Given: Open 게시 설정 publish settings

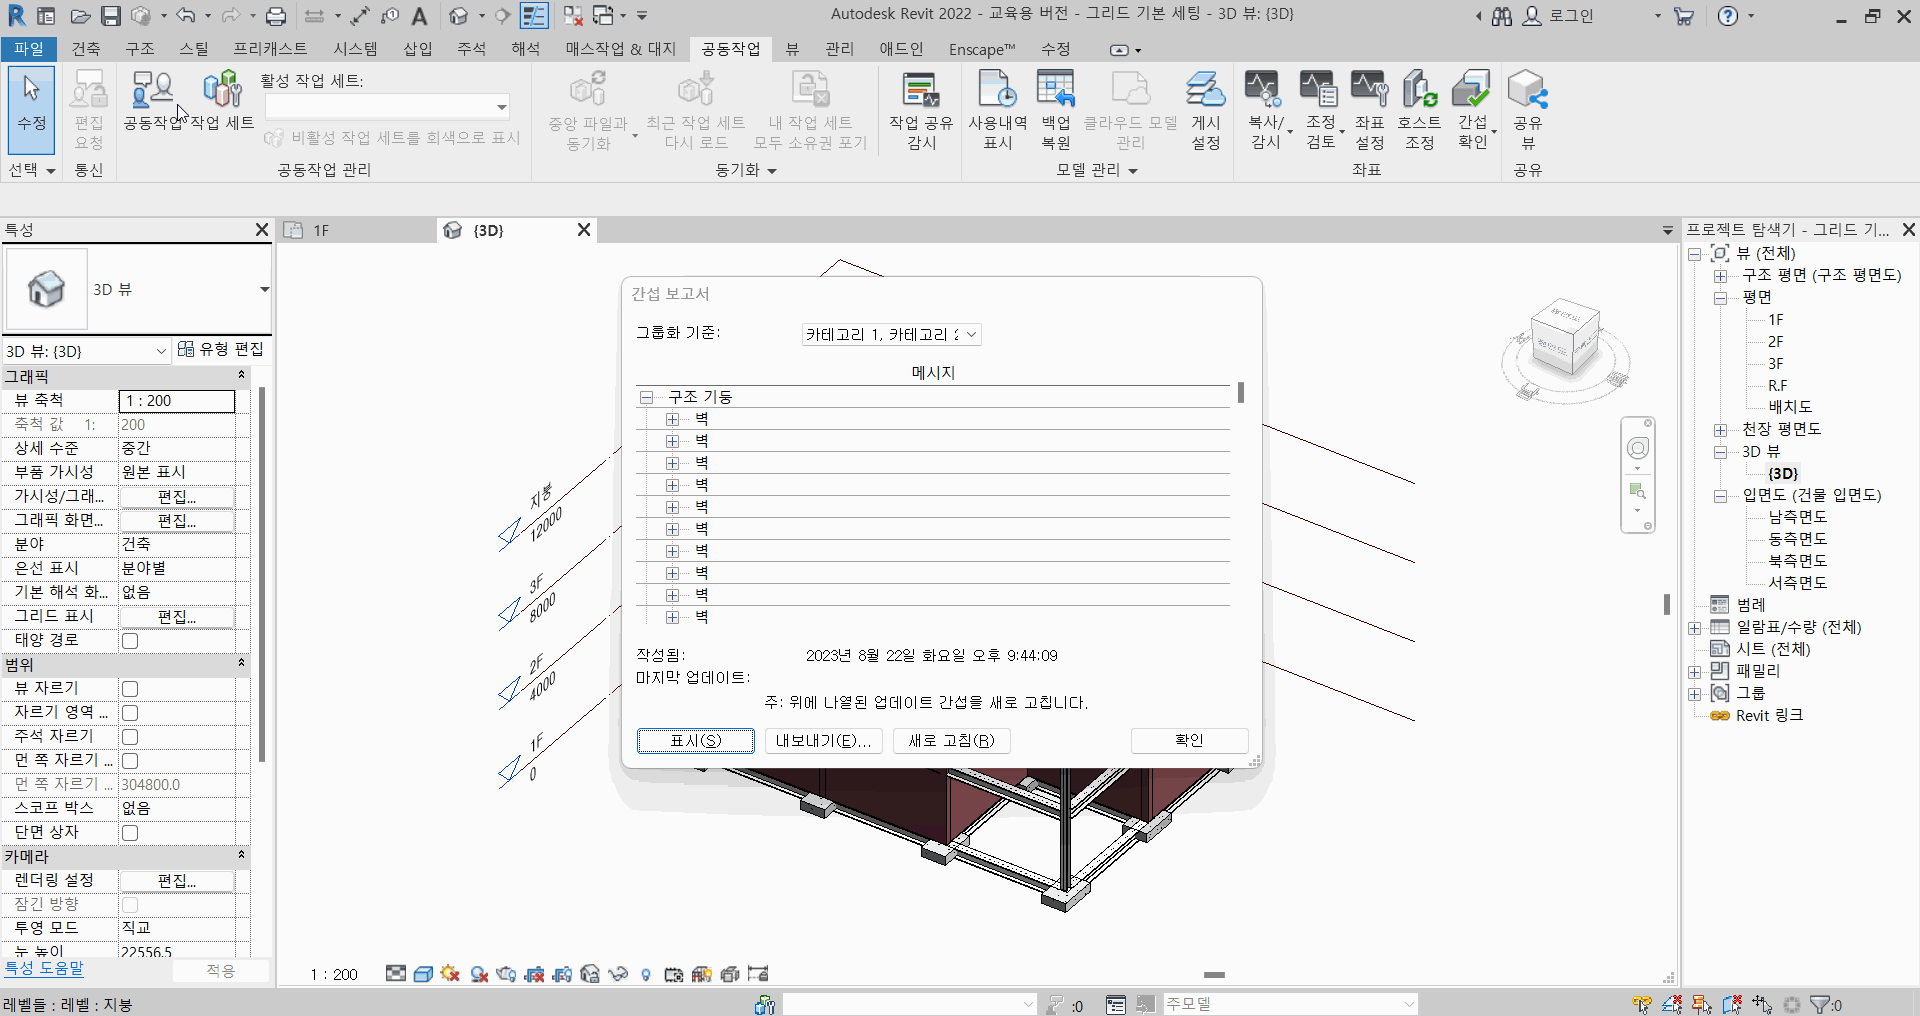Looking at the screenshot, I should [1206, 110].
